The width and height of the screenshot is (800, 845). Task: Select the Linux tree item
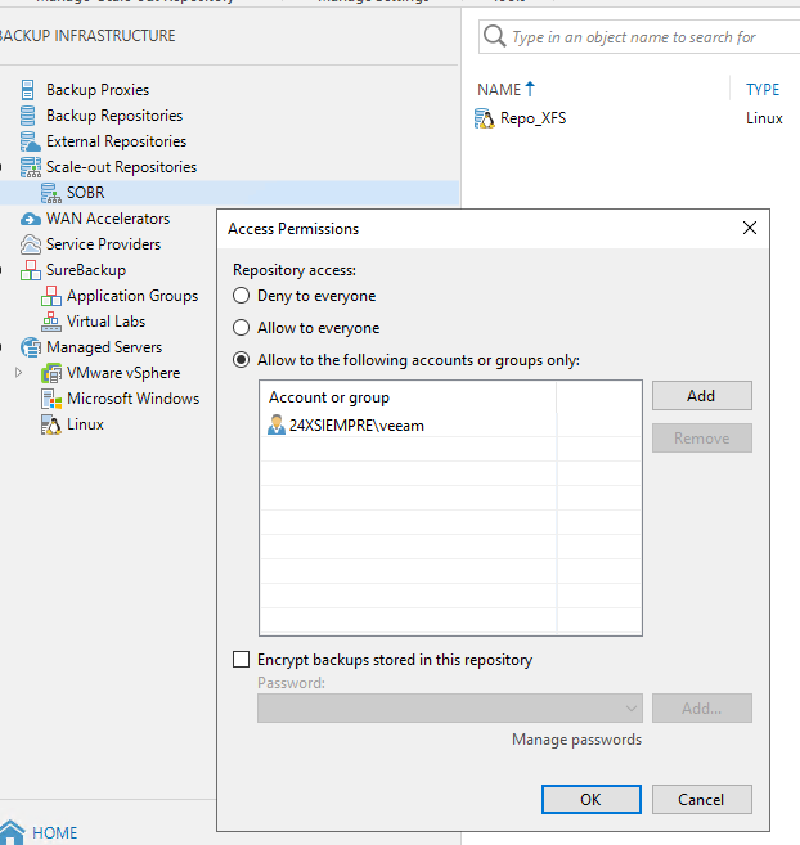85,425
